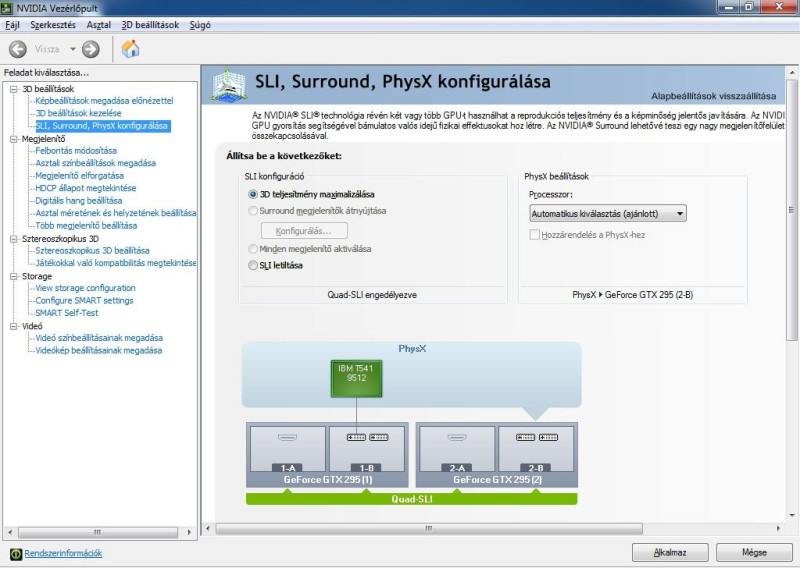Open Asztal méretének és helyzetének beállítása
The width and height of the screenshot is (800, 568).
click(x=116, y=213)
